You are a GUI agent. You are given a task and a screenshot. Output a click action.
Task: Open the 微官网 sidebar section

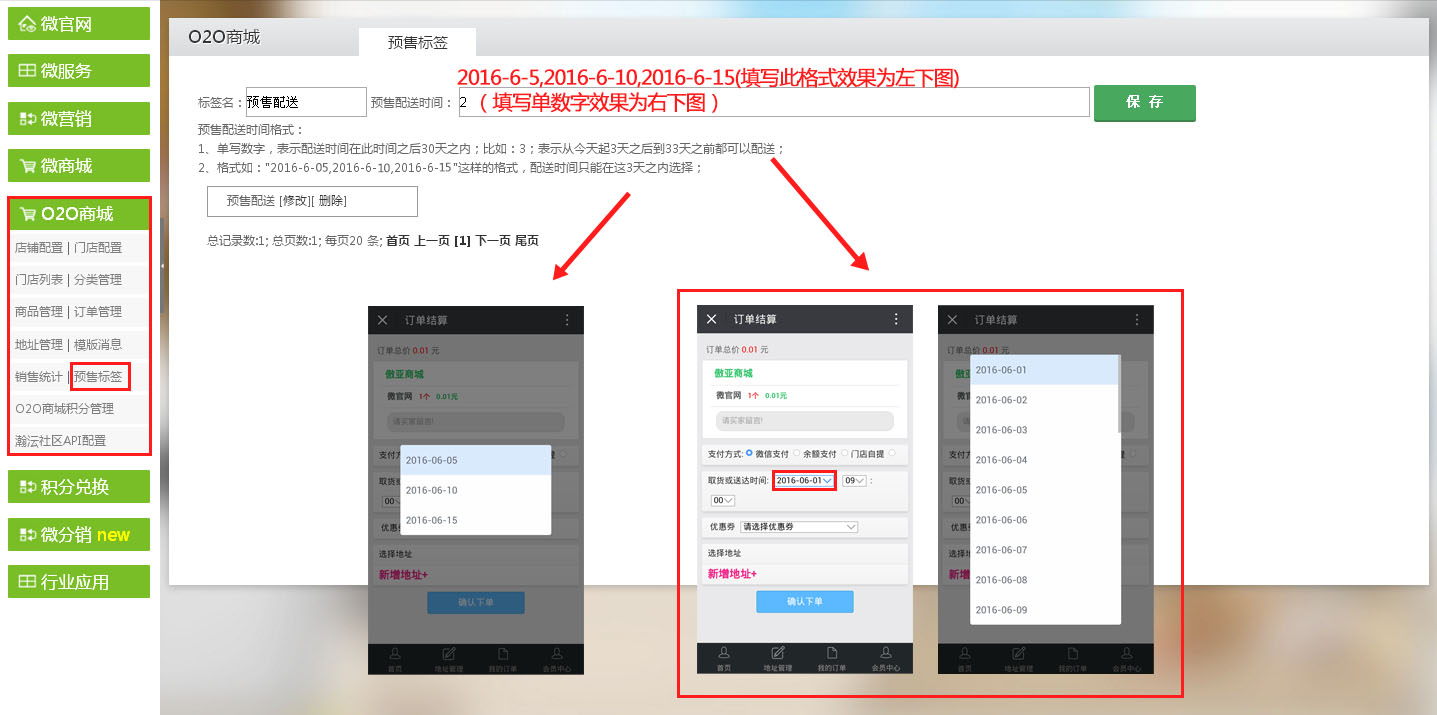click(x=79, y=24)
